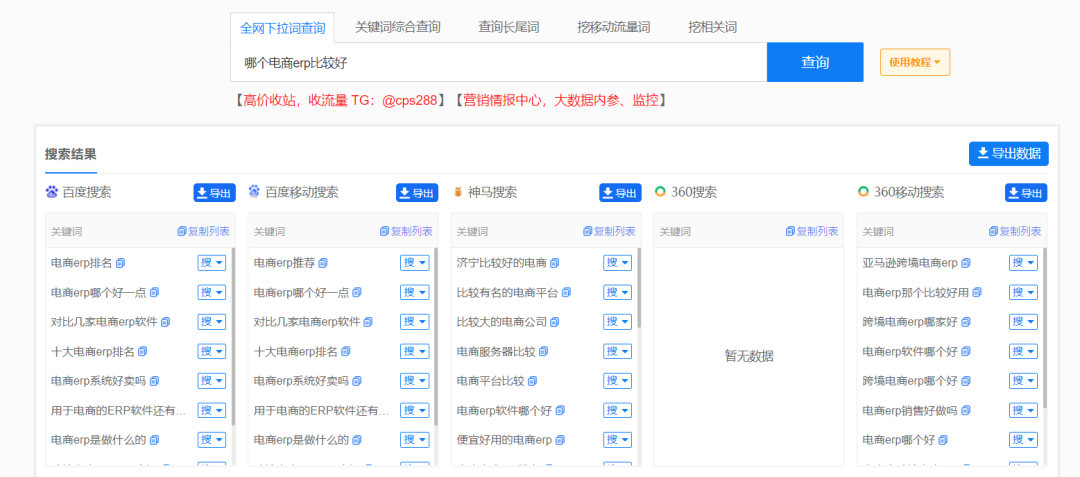The width and height of the screenshot is (1080, 477).
Task: Copy keyword 跨境电商erp哪家好 icon
Action: pos(966,321)
